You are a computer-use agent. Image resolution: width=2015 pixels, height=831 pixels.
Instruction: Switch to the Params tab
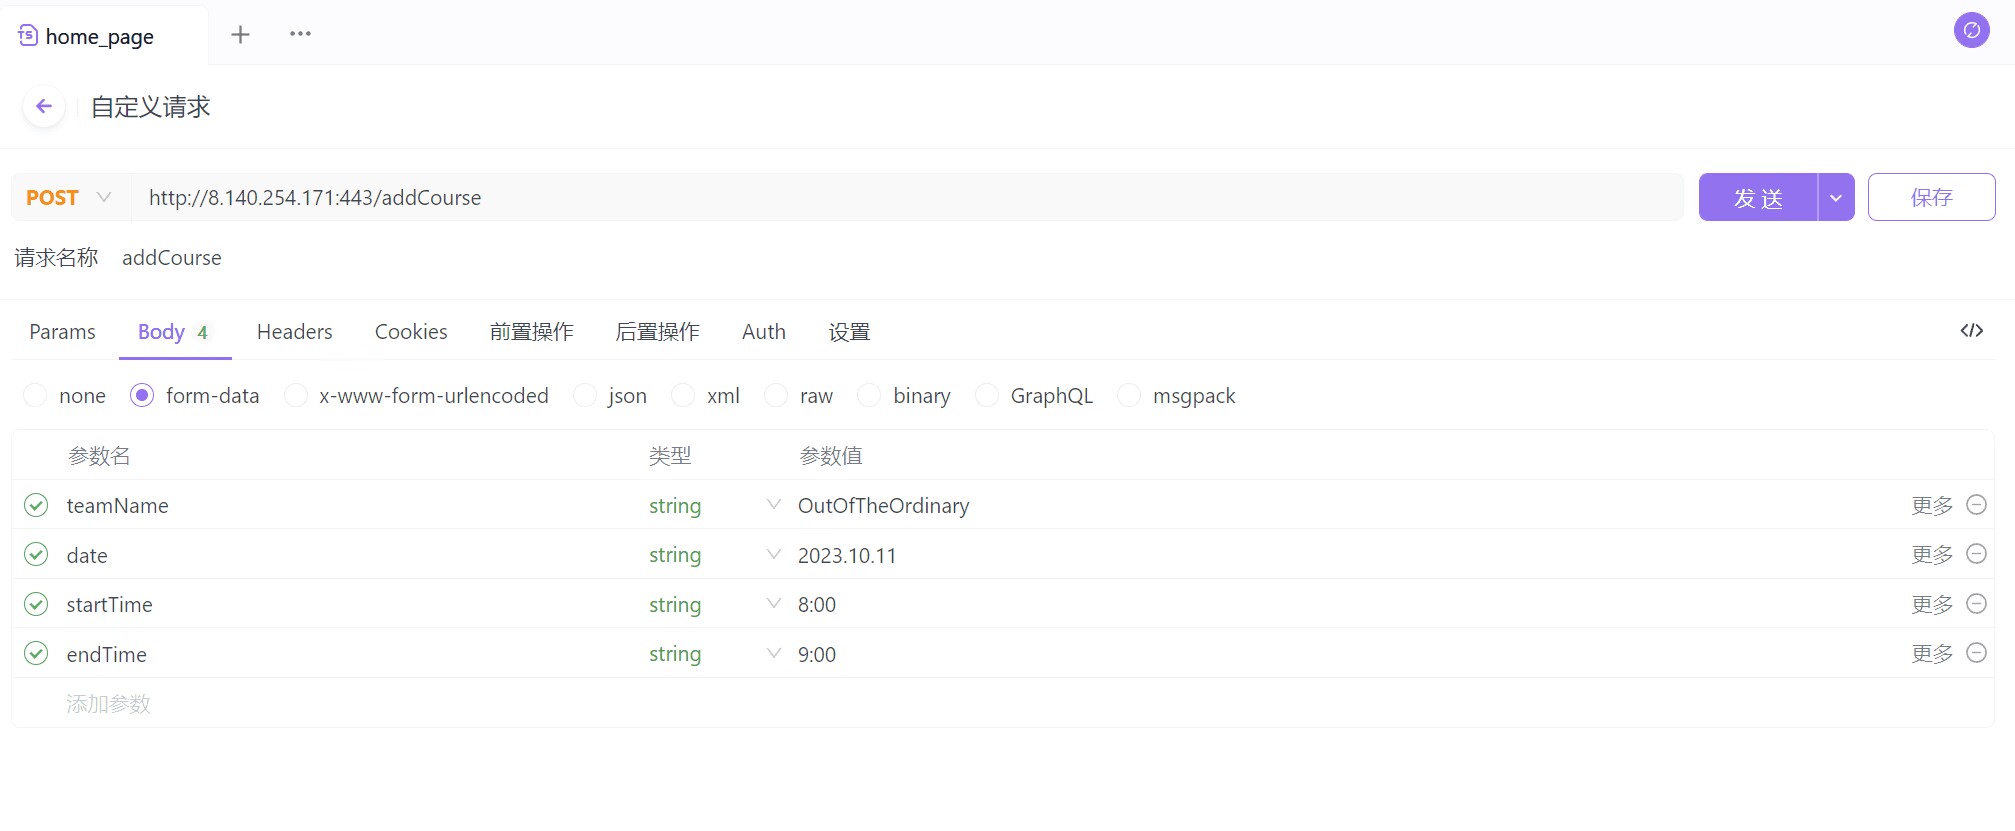62,332
